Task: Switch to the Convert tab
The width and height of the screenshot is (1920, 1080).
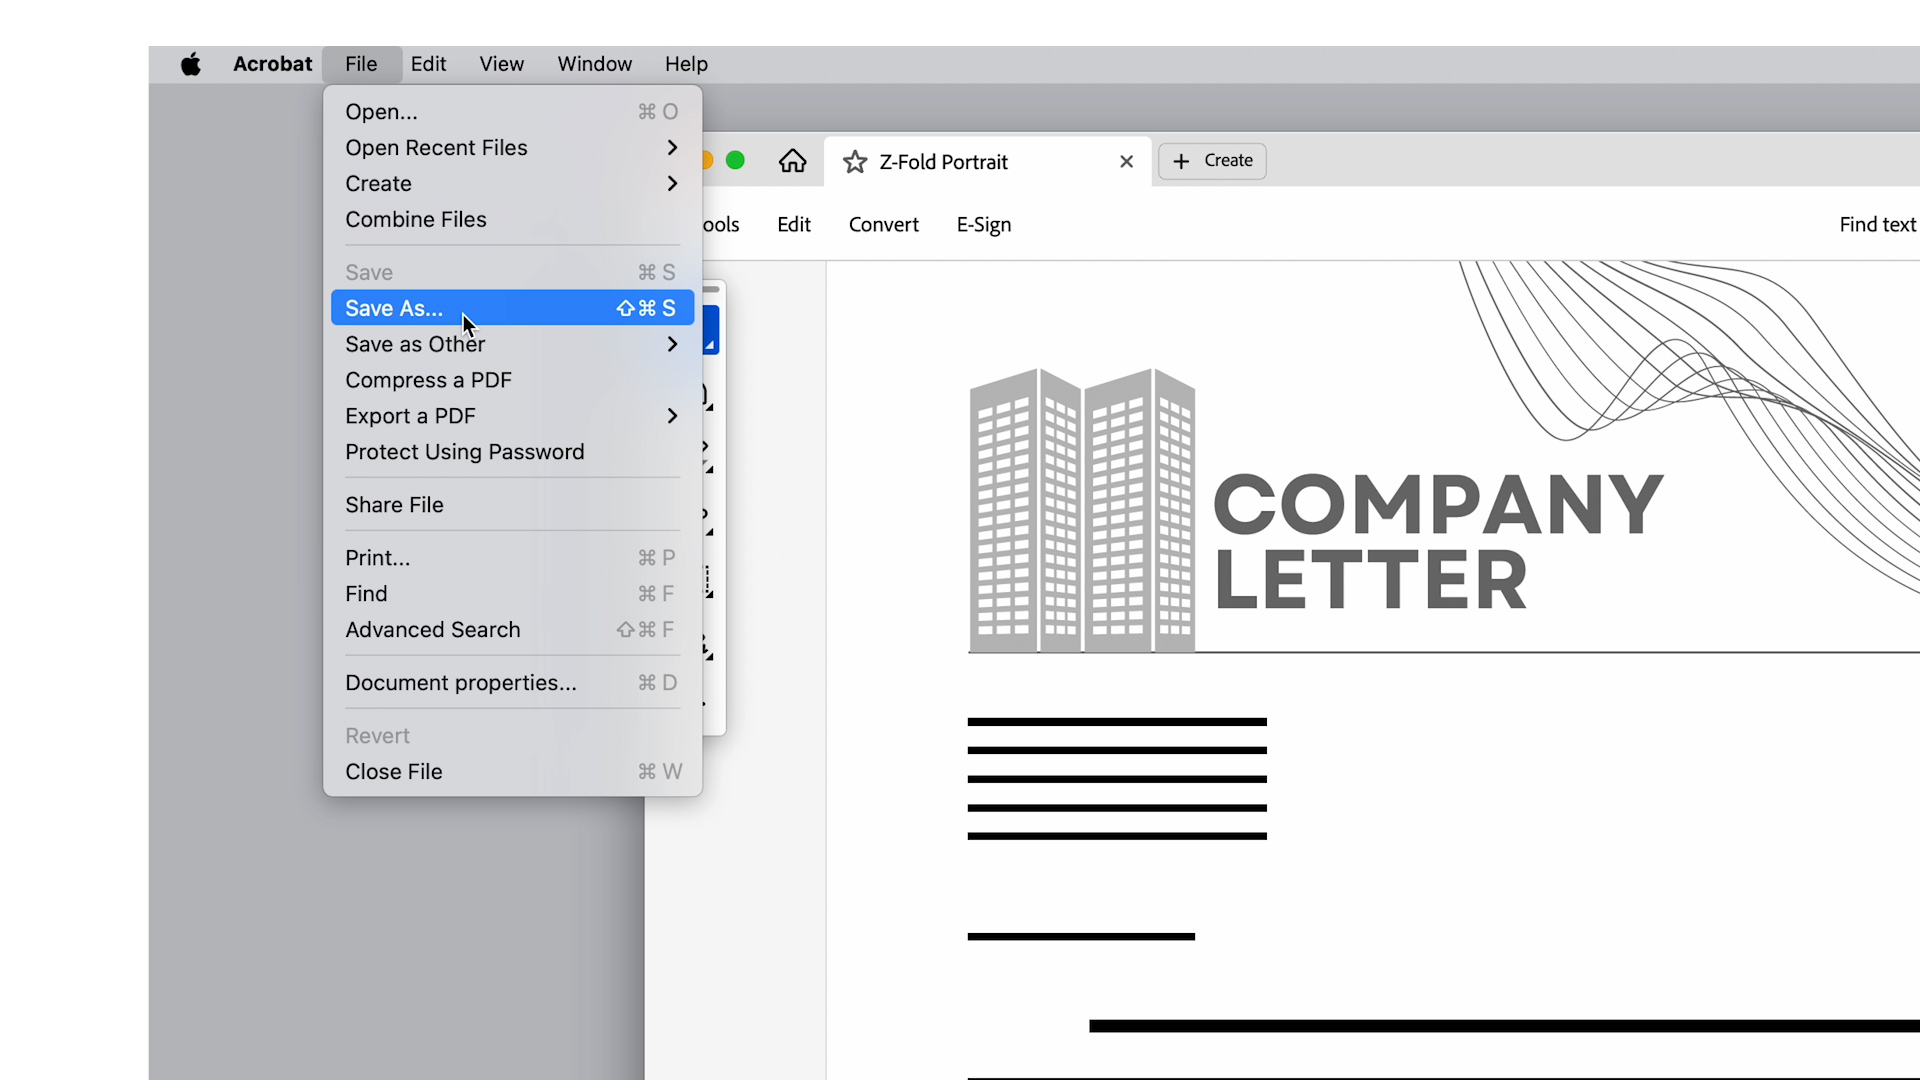Action: pyautogui.click(x=883, y=224)
